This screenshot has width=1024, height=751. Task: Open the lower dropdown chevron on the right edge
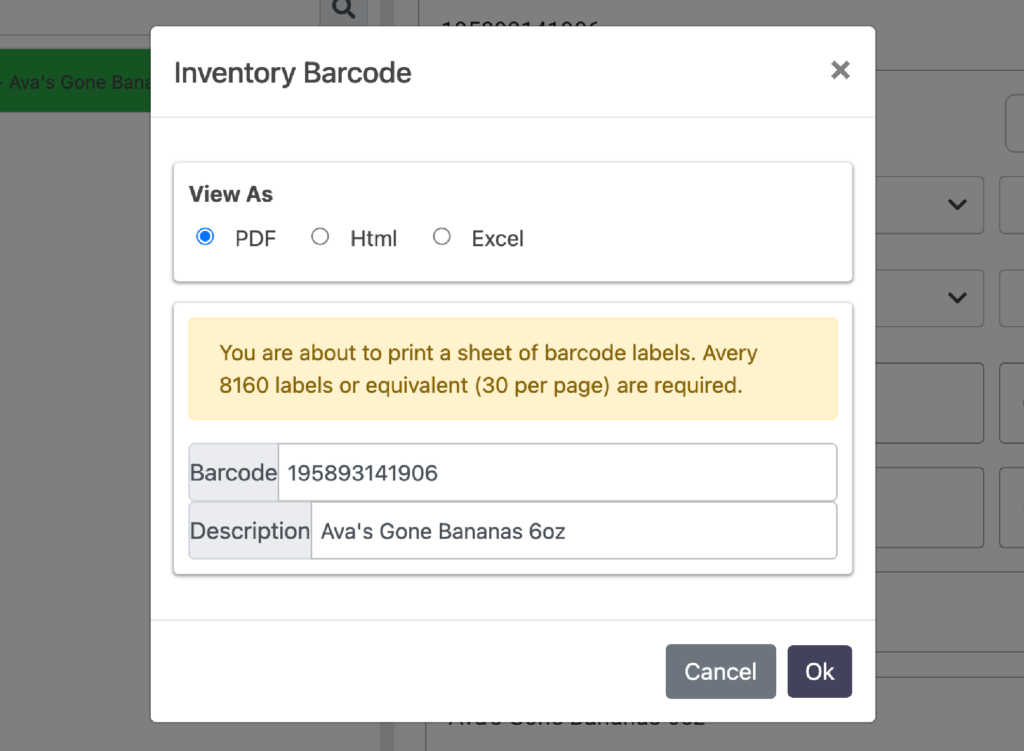956,298
